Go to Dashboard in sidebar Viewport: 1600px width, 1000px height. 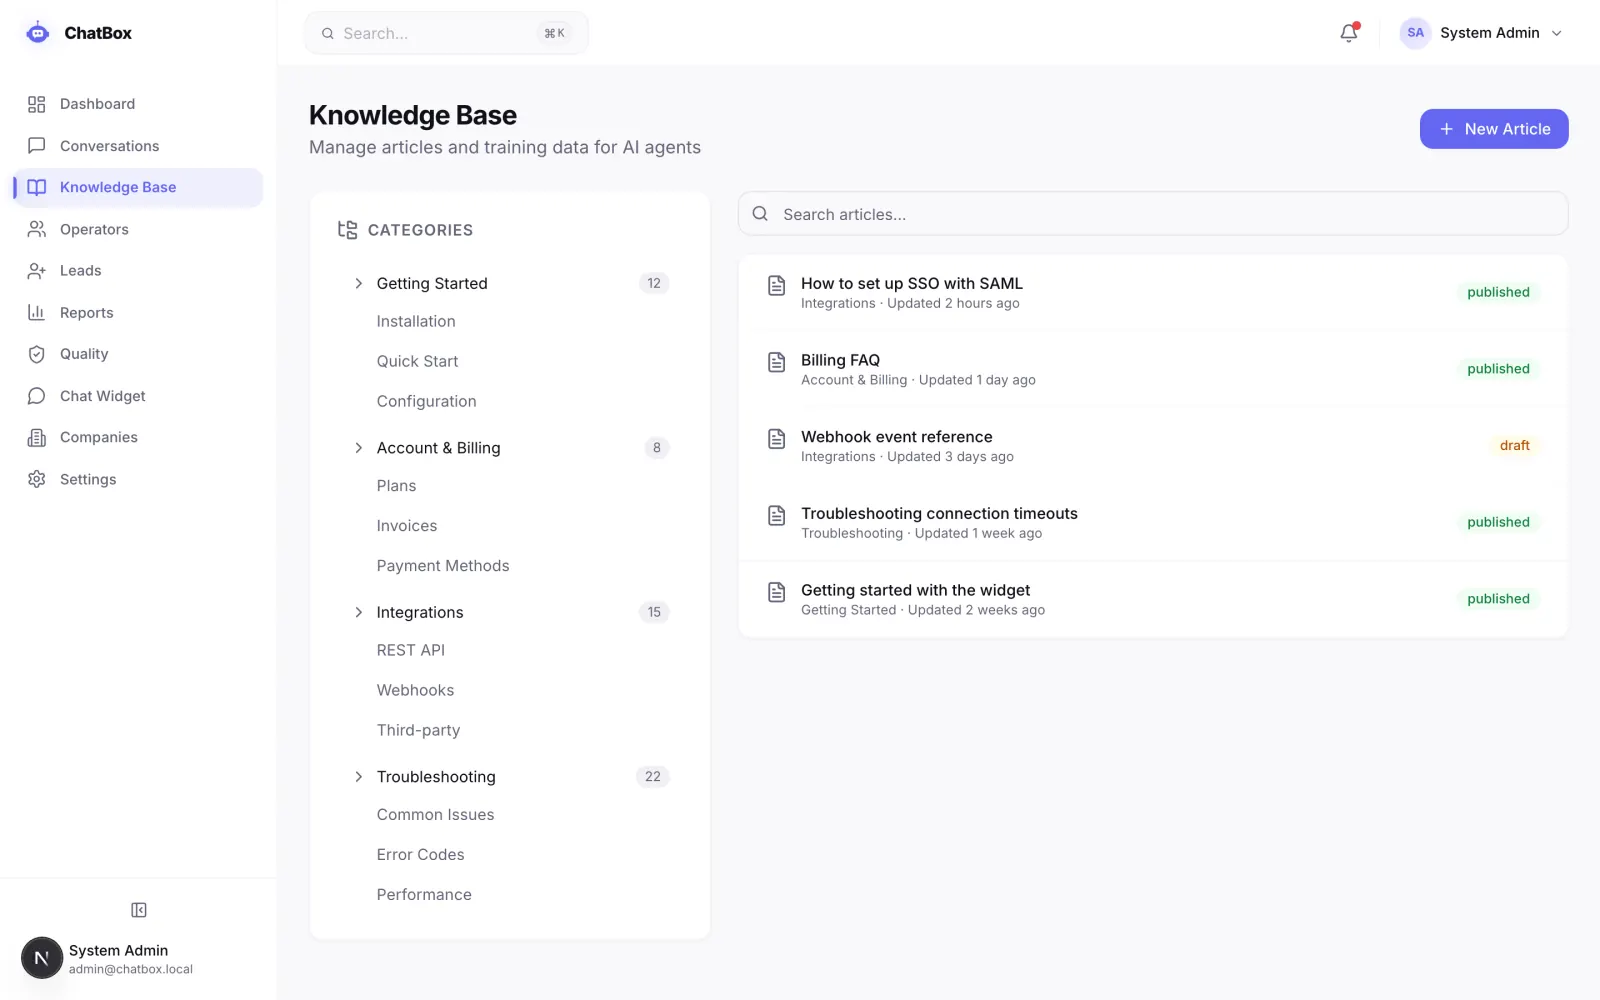pos(138,104)
